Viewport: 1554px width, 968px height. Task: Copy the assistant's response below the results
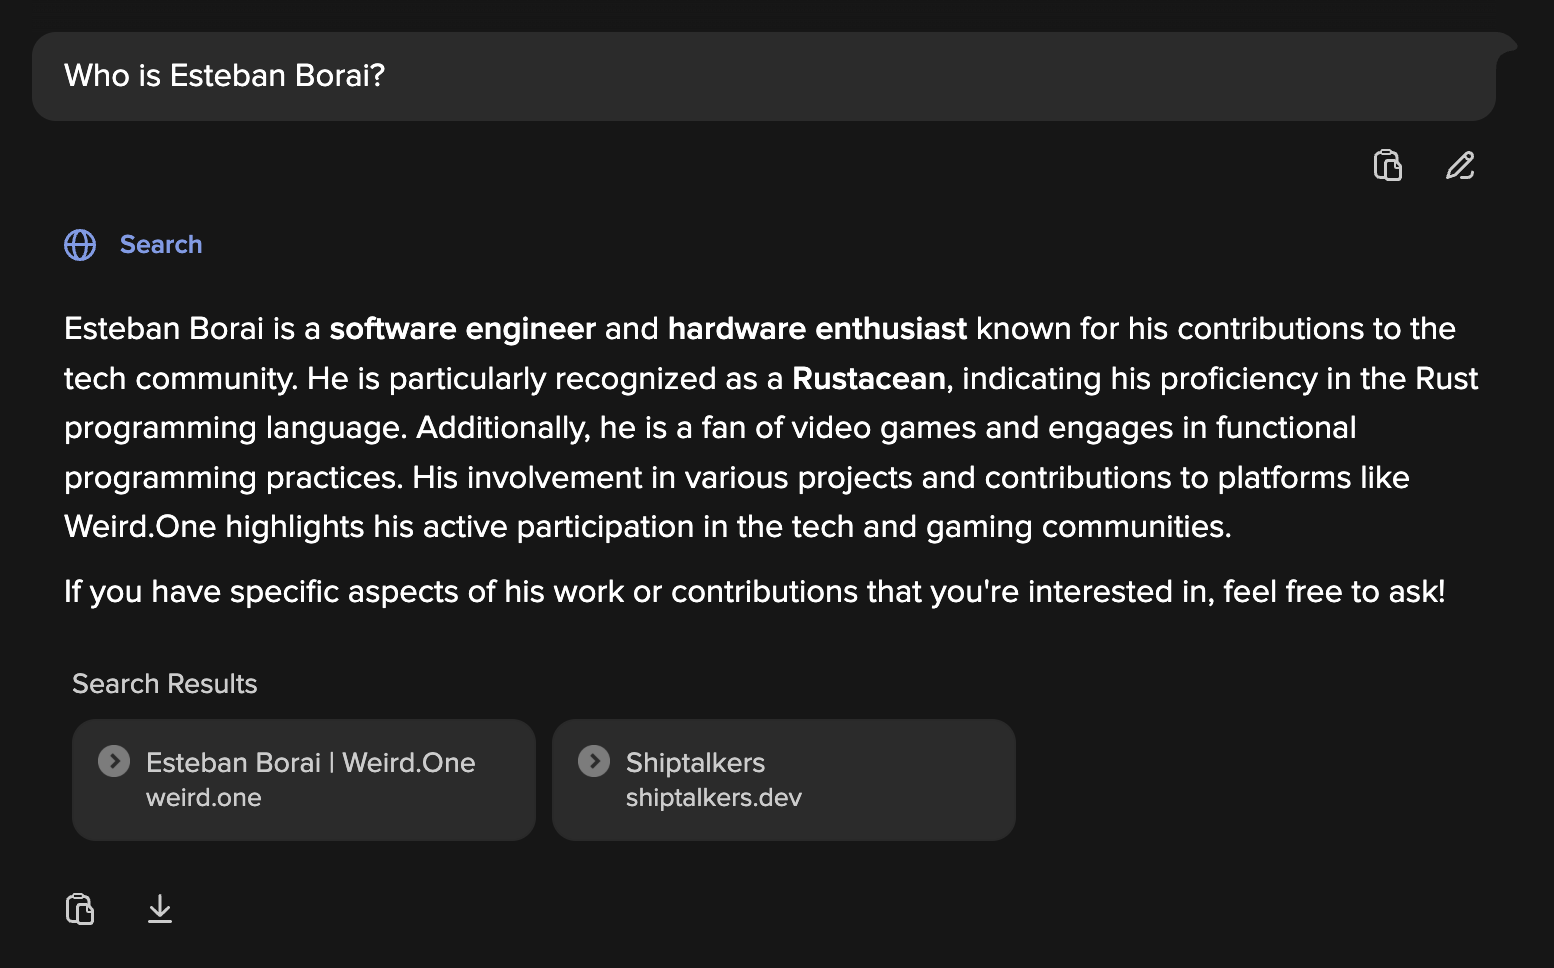pos(80,909)
